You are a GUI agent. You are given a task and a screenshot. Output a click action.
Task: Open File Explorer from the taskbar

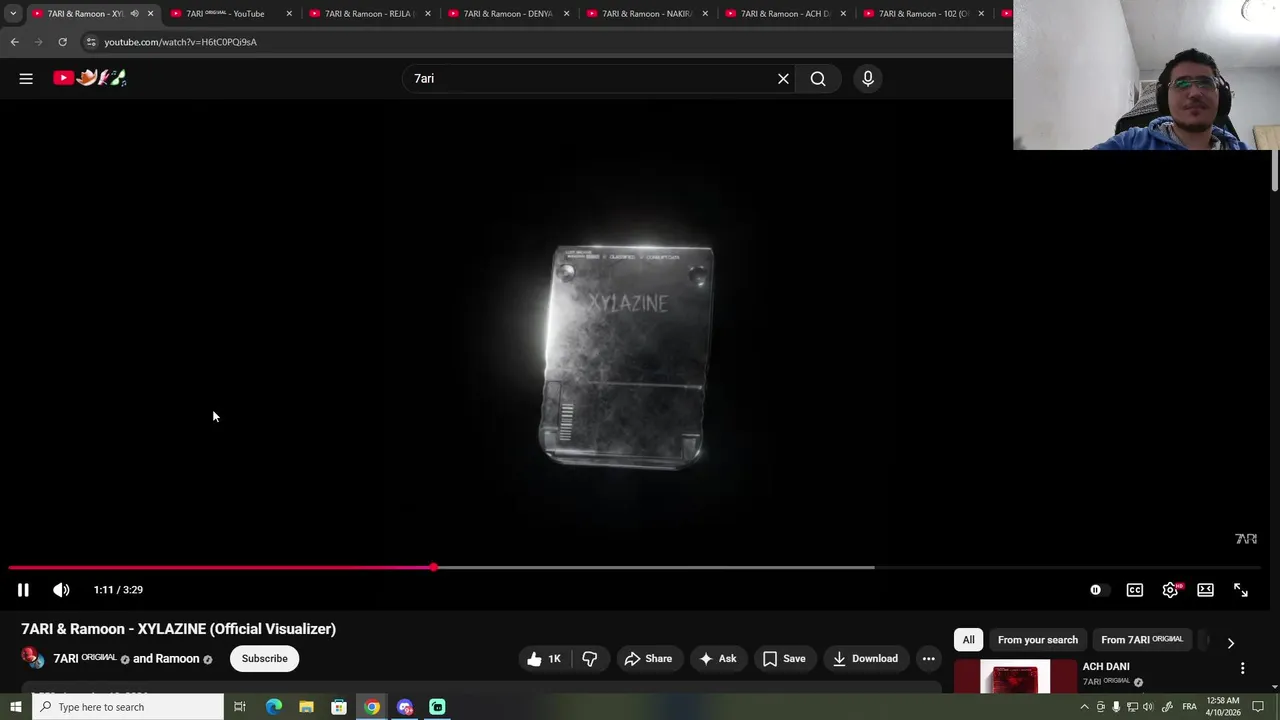(x=306, y=707)
